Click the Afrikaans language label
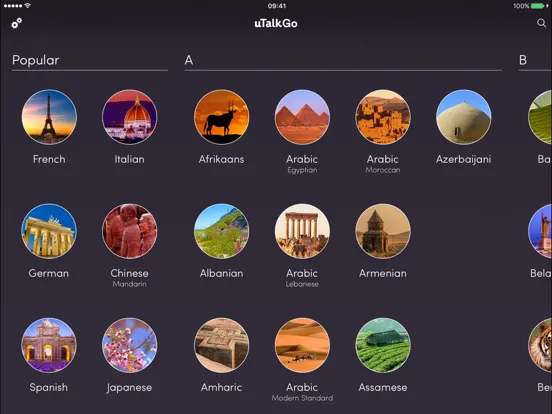552x414 pixels. coord(221,159)
